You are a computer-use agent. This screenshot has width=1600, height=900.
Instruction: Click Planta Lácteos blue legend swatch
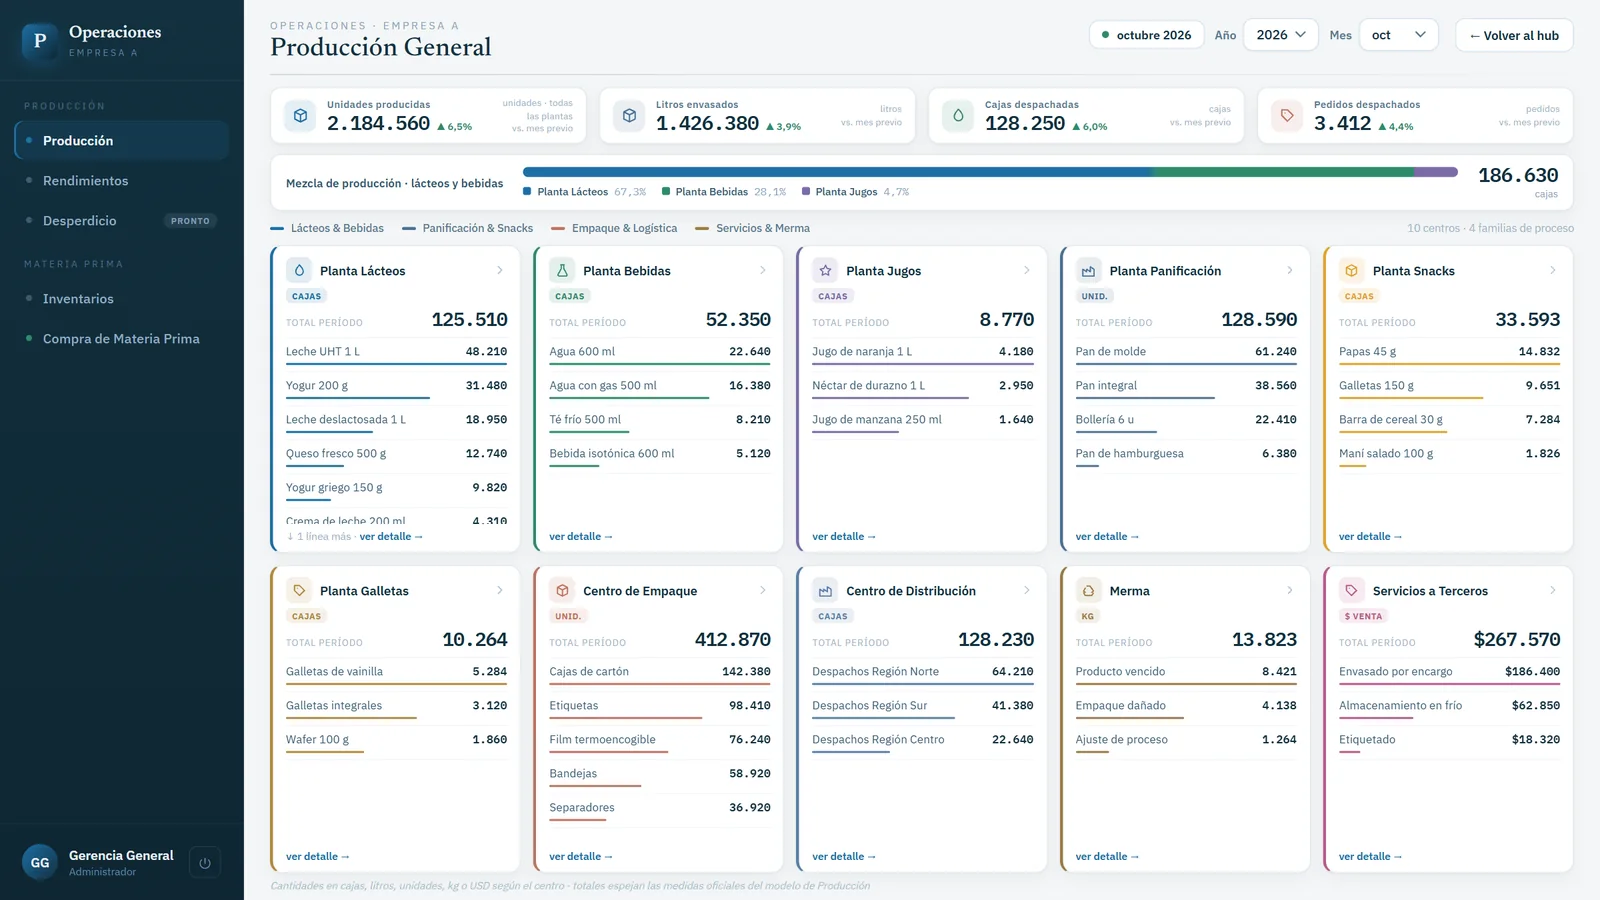(x=527, y=191)
